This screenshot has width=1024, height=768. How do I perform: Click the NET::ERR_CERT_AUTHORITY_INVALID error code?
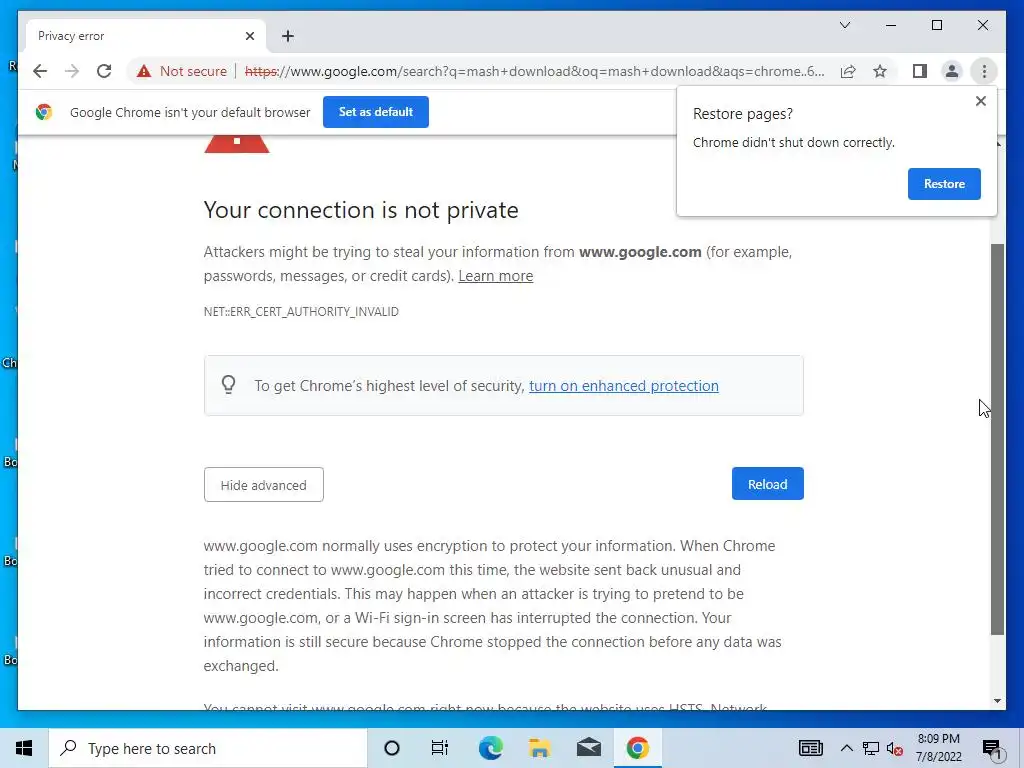coord(301,312)
